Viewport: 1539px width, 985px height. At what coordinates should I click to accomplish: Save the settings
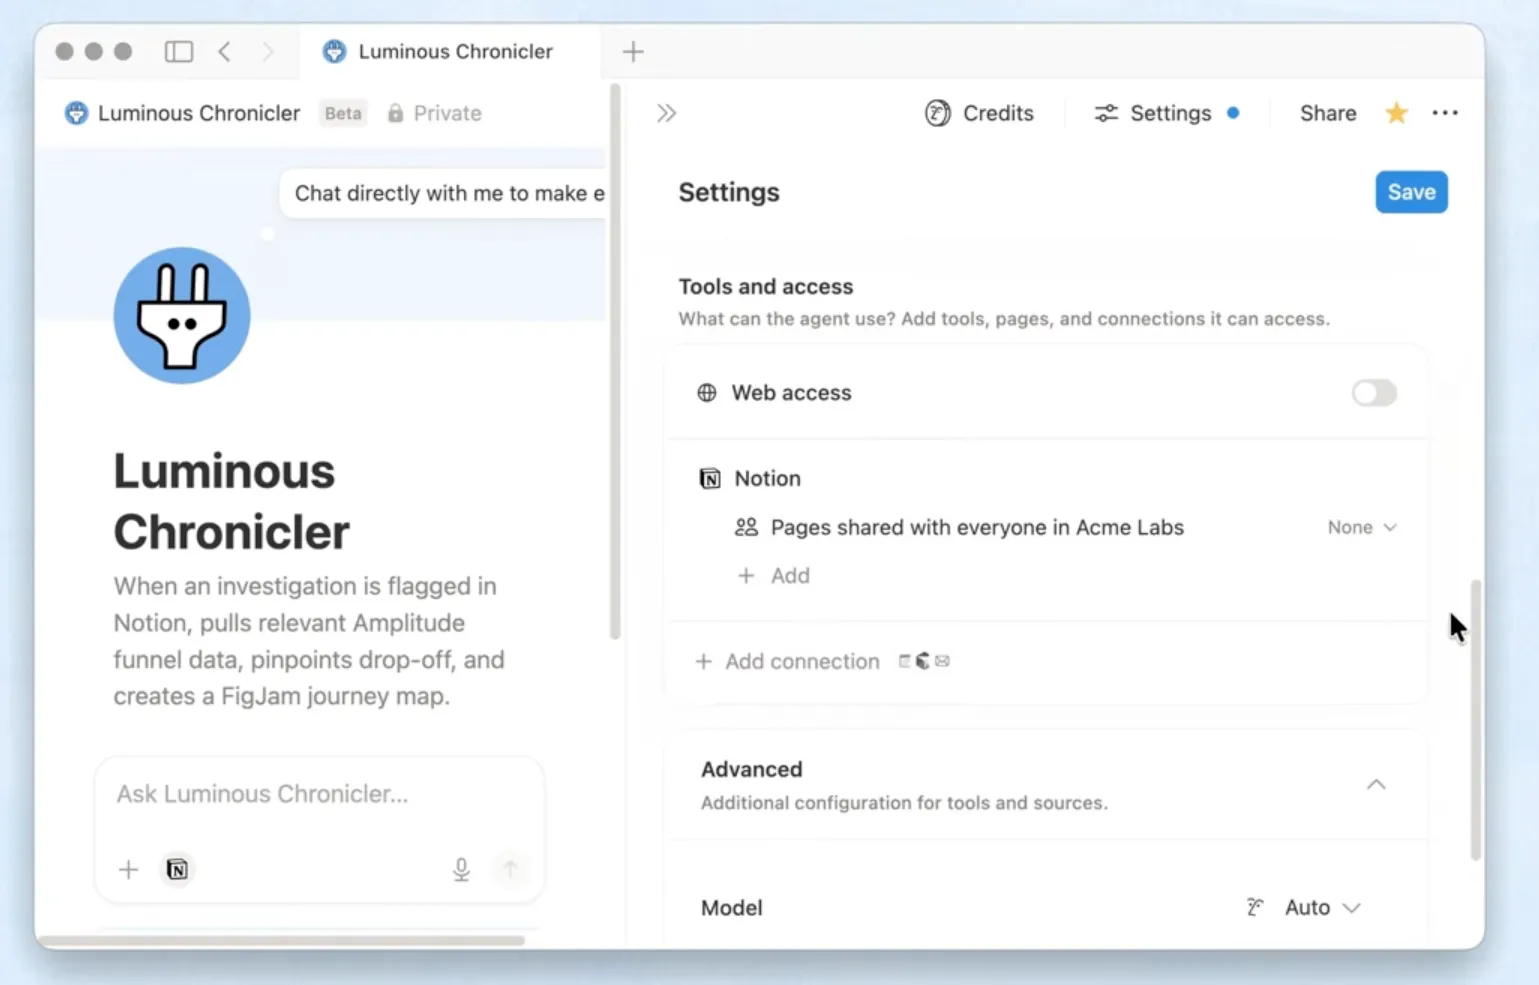point(1411,192)
